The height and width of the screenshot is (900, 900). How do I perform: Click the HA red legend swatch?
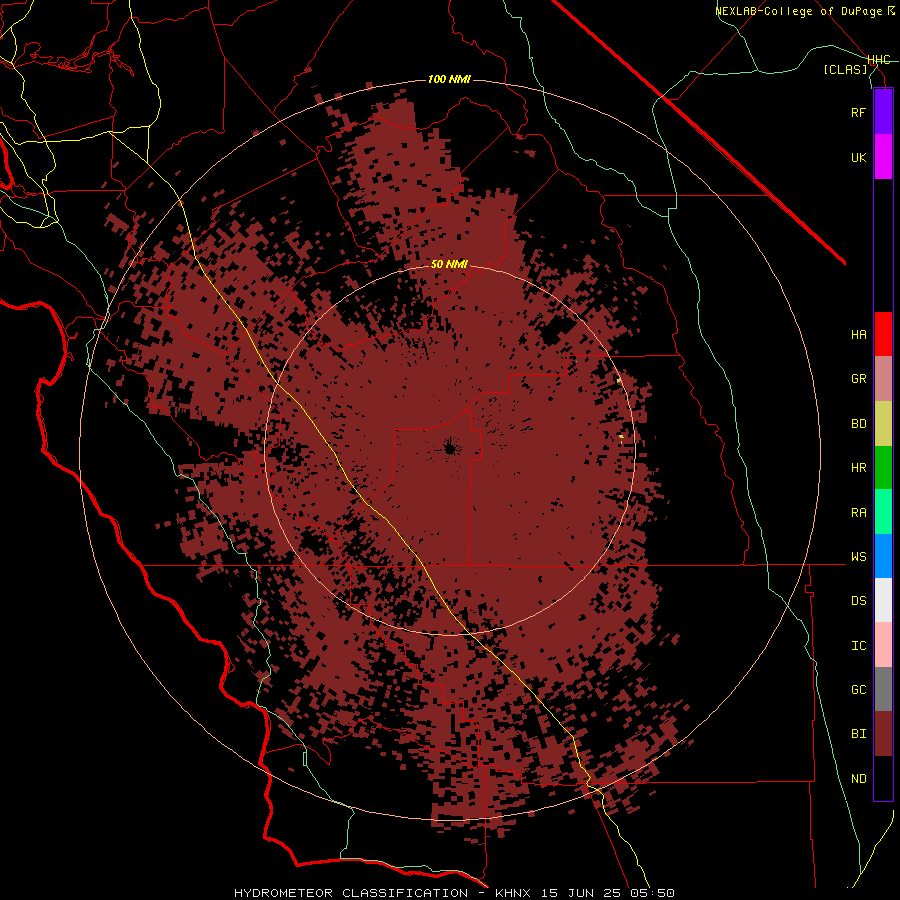click(x=883, y=334)
